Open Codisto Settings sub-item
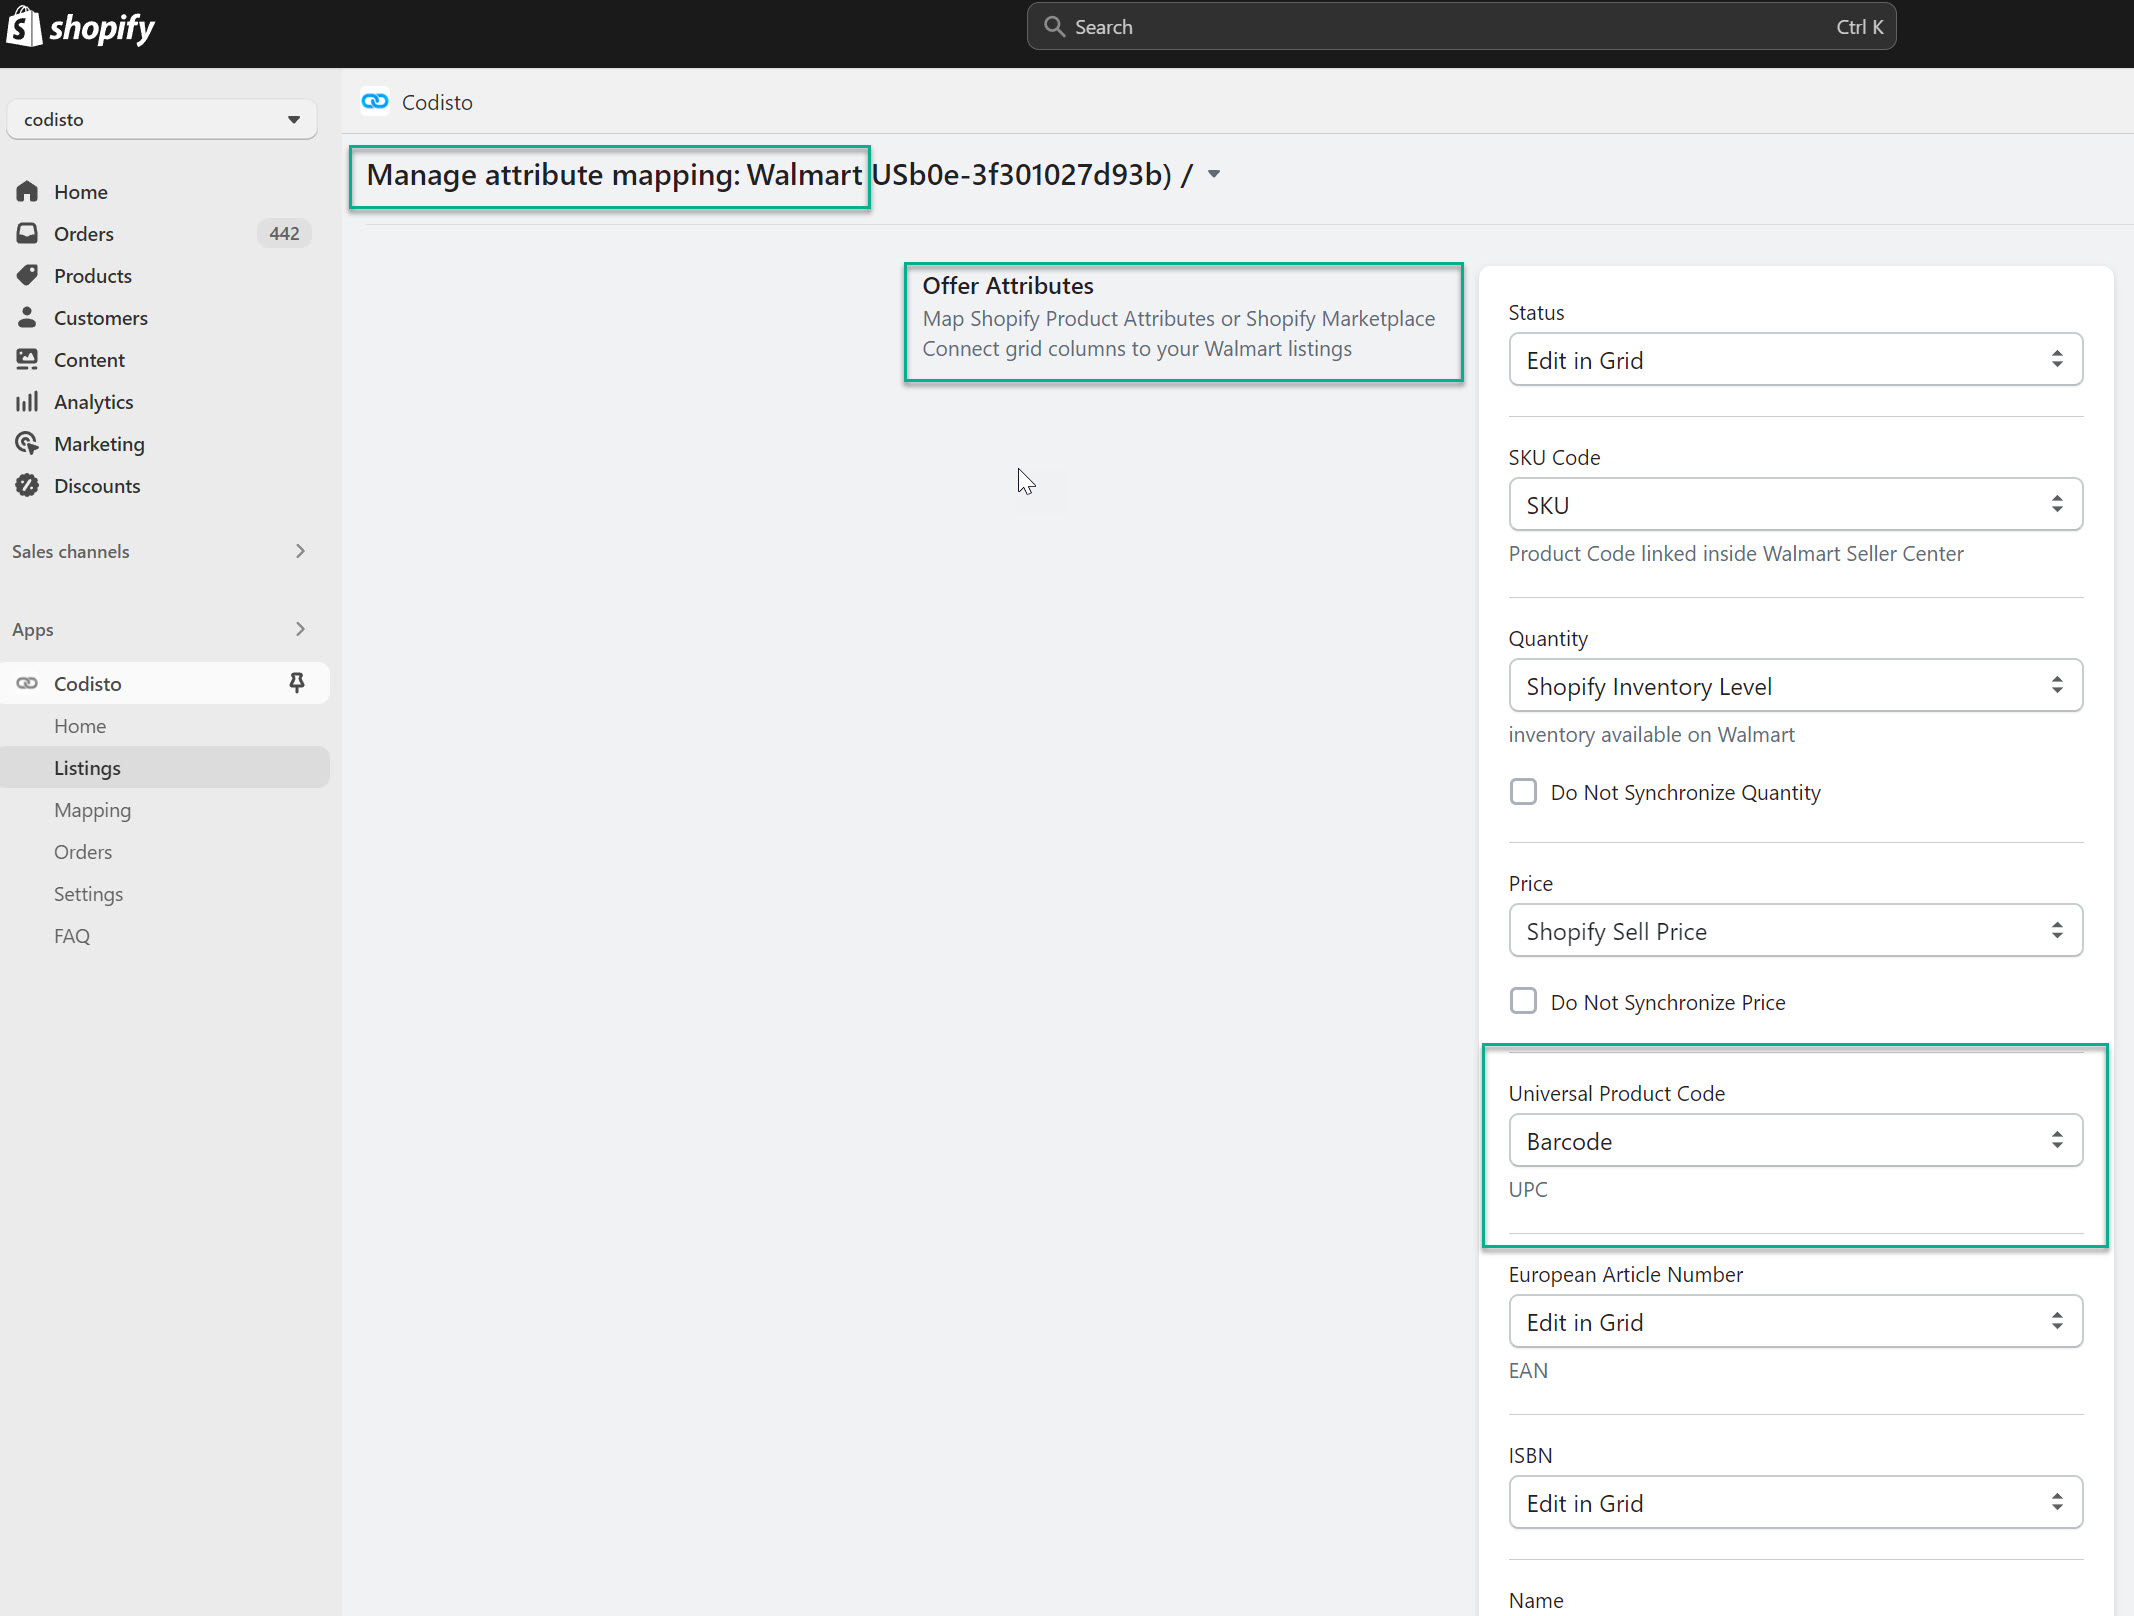The height and width of the screenshot is (1616, 2134). [x=88, y=893]
